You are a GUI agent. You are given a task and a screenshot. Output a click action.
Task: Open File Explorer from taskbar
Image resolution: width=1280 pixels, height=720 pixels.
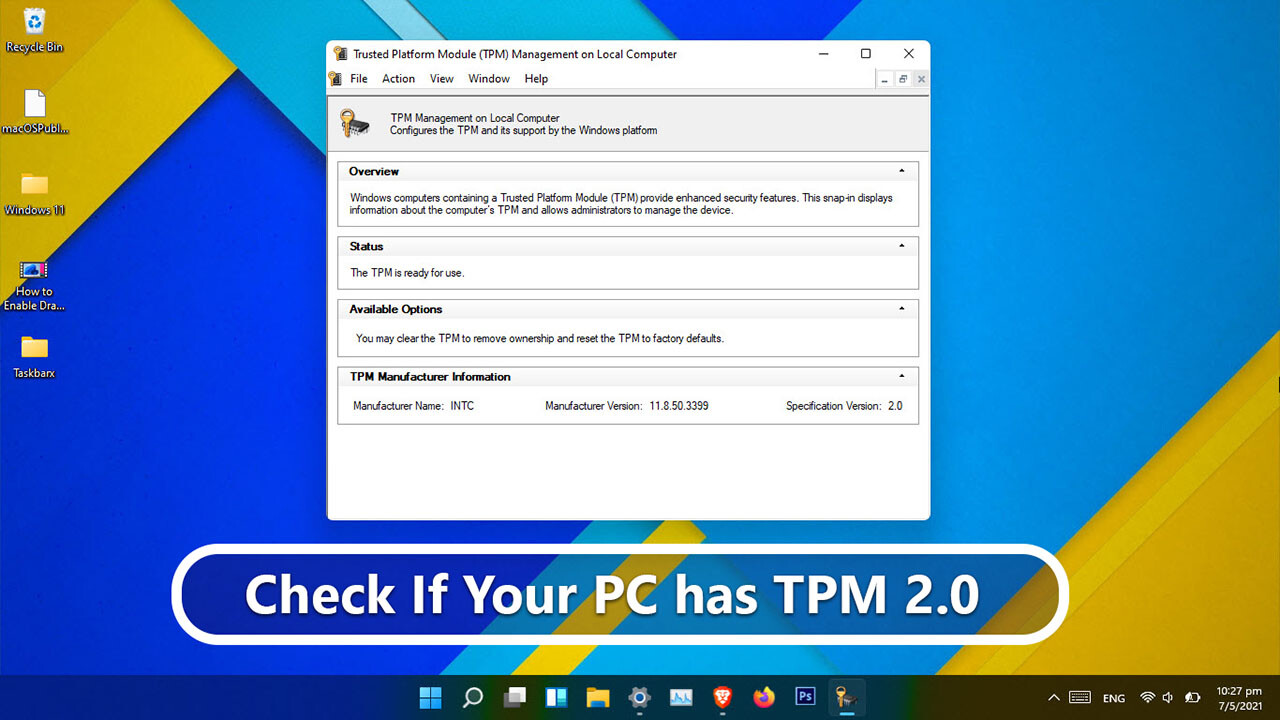coord(598,697)
